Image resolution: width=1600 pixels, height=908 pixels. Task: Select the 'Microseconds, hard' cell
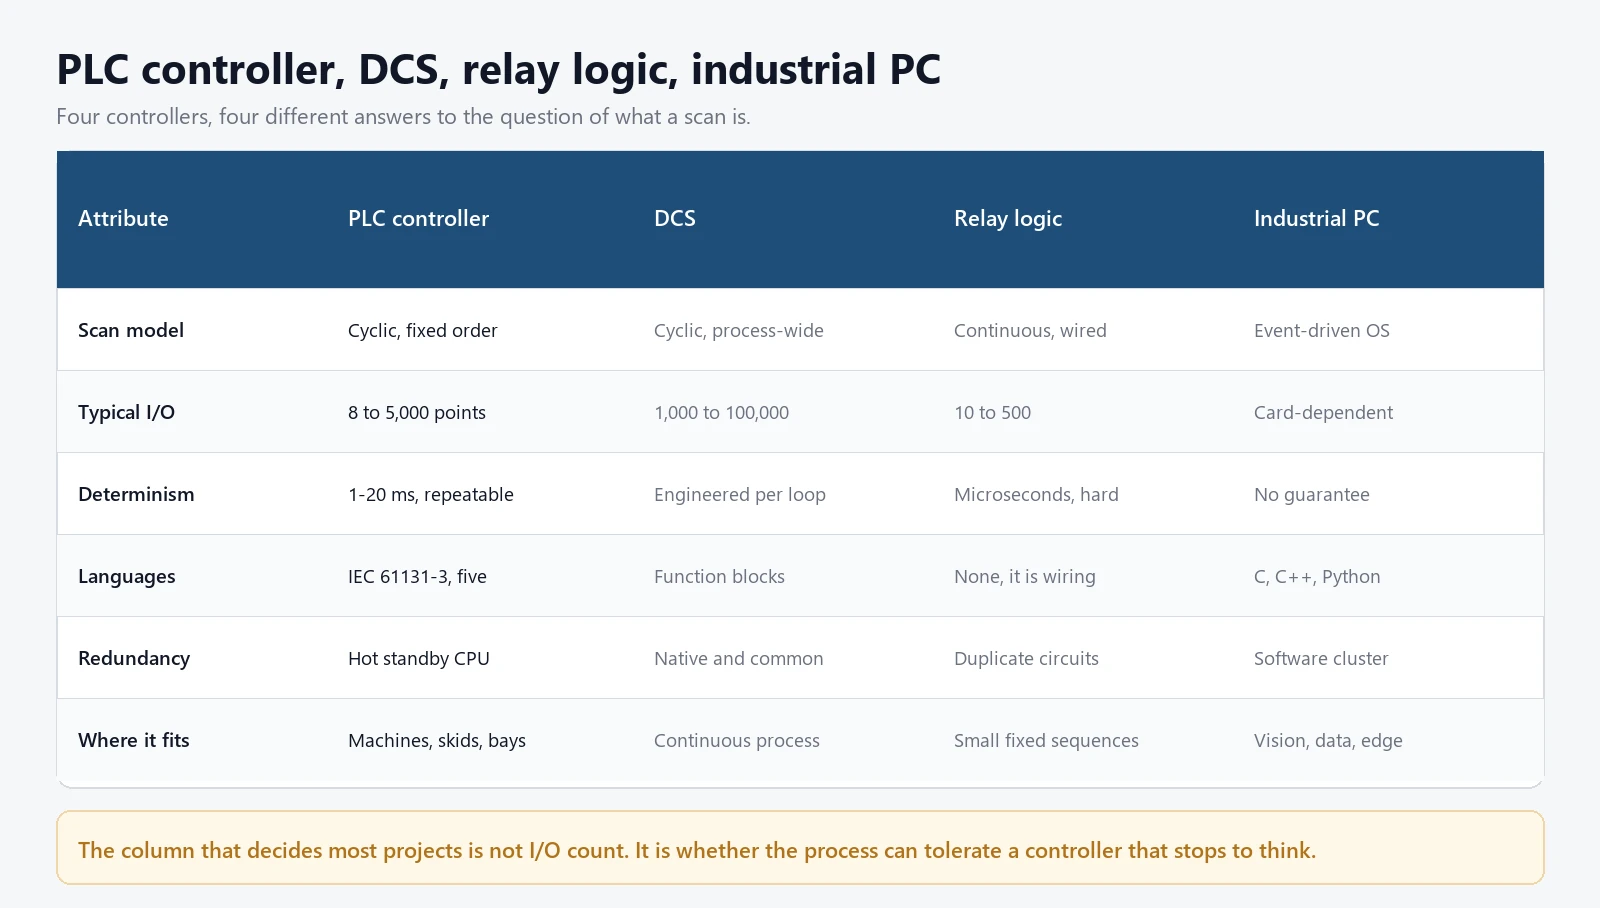pyautogui.click(x=1036, y=494)
